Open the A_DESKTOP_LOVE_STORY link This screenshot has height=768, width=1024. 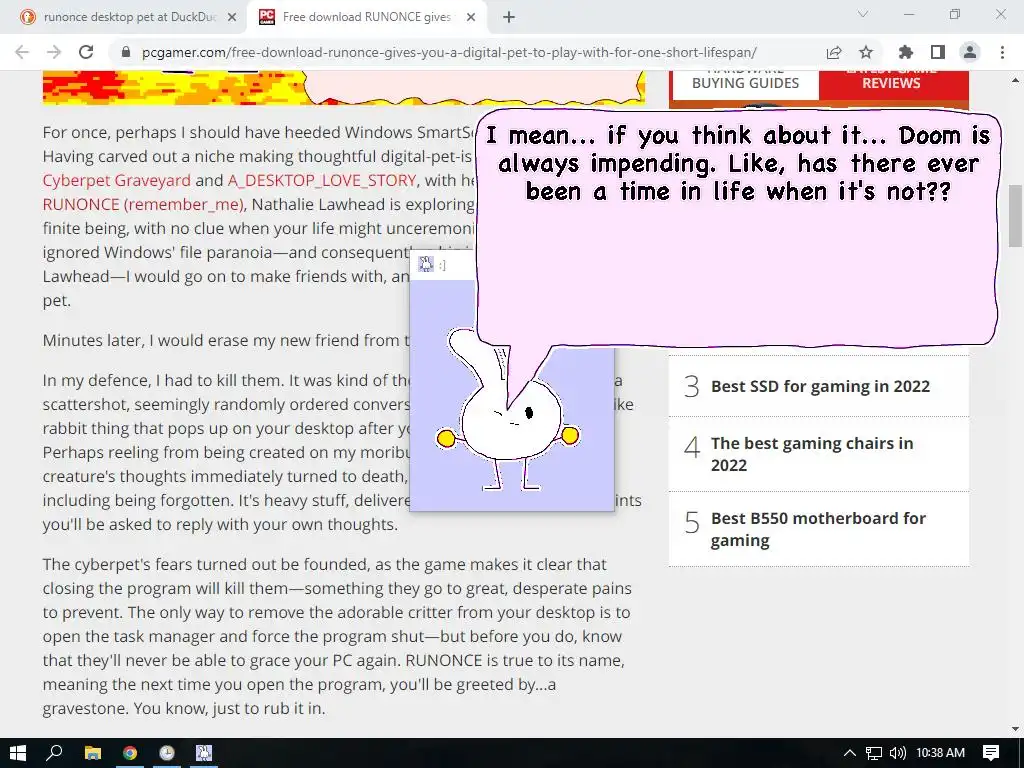[322, 180]
